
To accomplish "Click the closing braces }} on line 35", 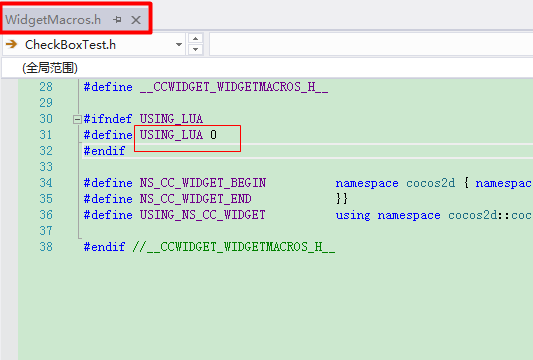I will coord(342,199).
